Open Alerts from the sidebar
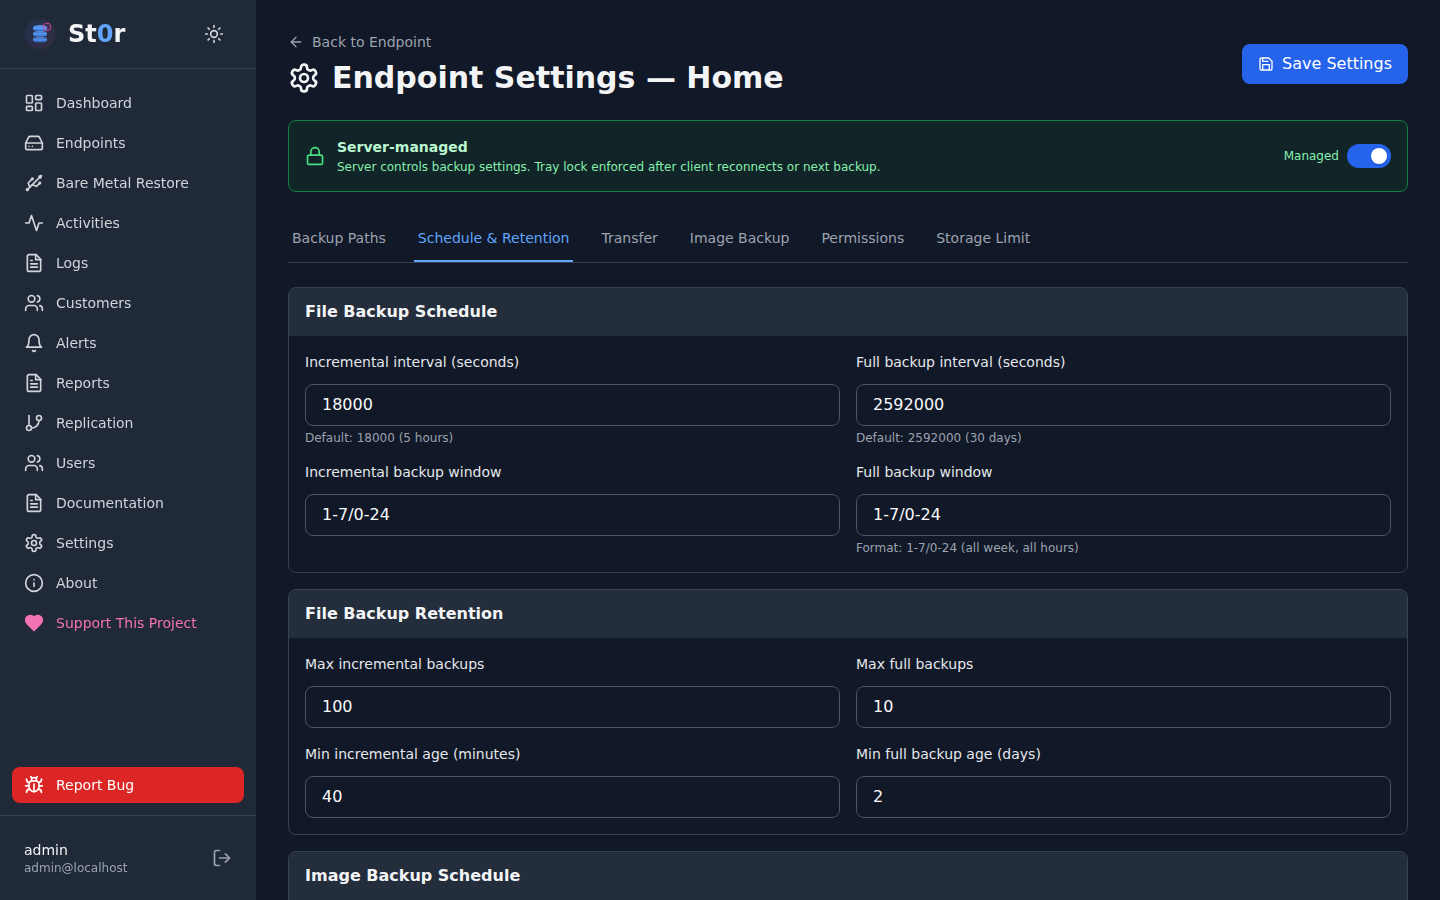1440x900 pixels. click(76, 343)
